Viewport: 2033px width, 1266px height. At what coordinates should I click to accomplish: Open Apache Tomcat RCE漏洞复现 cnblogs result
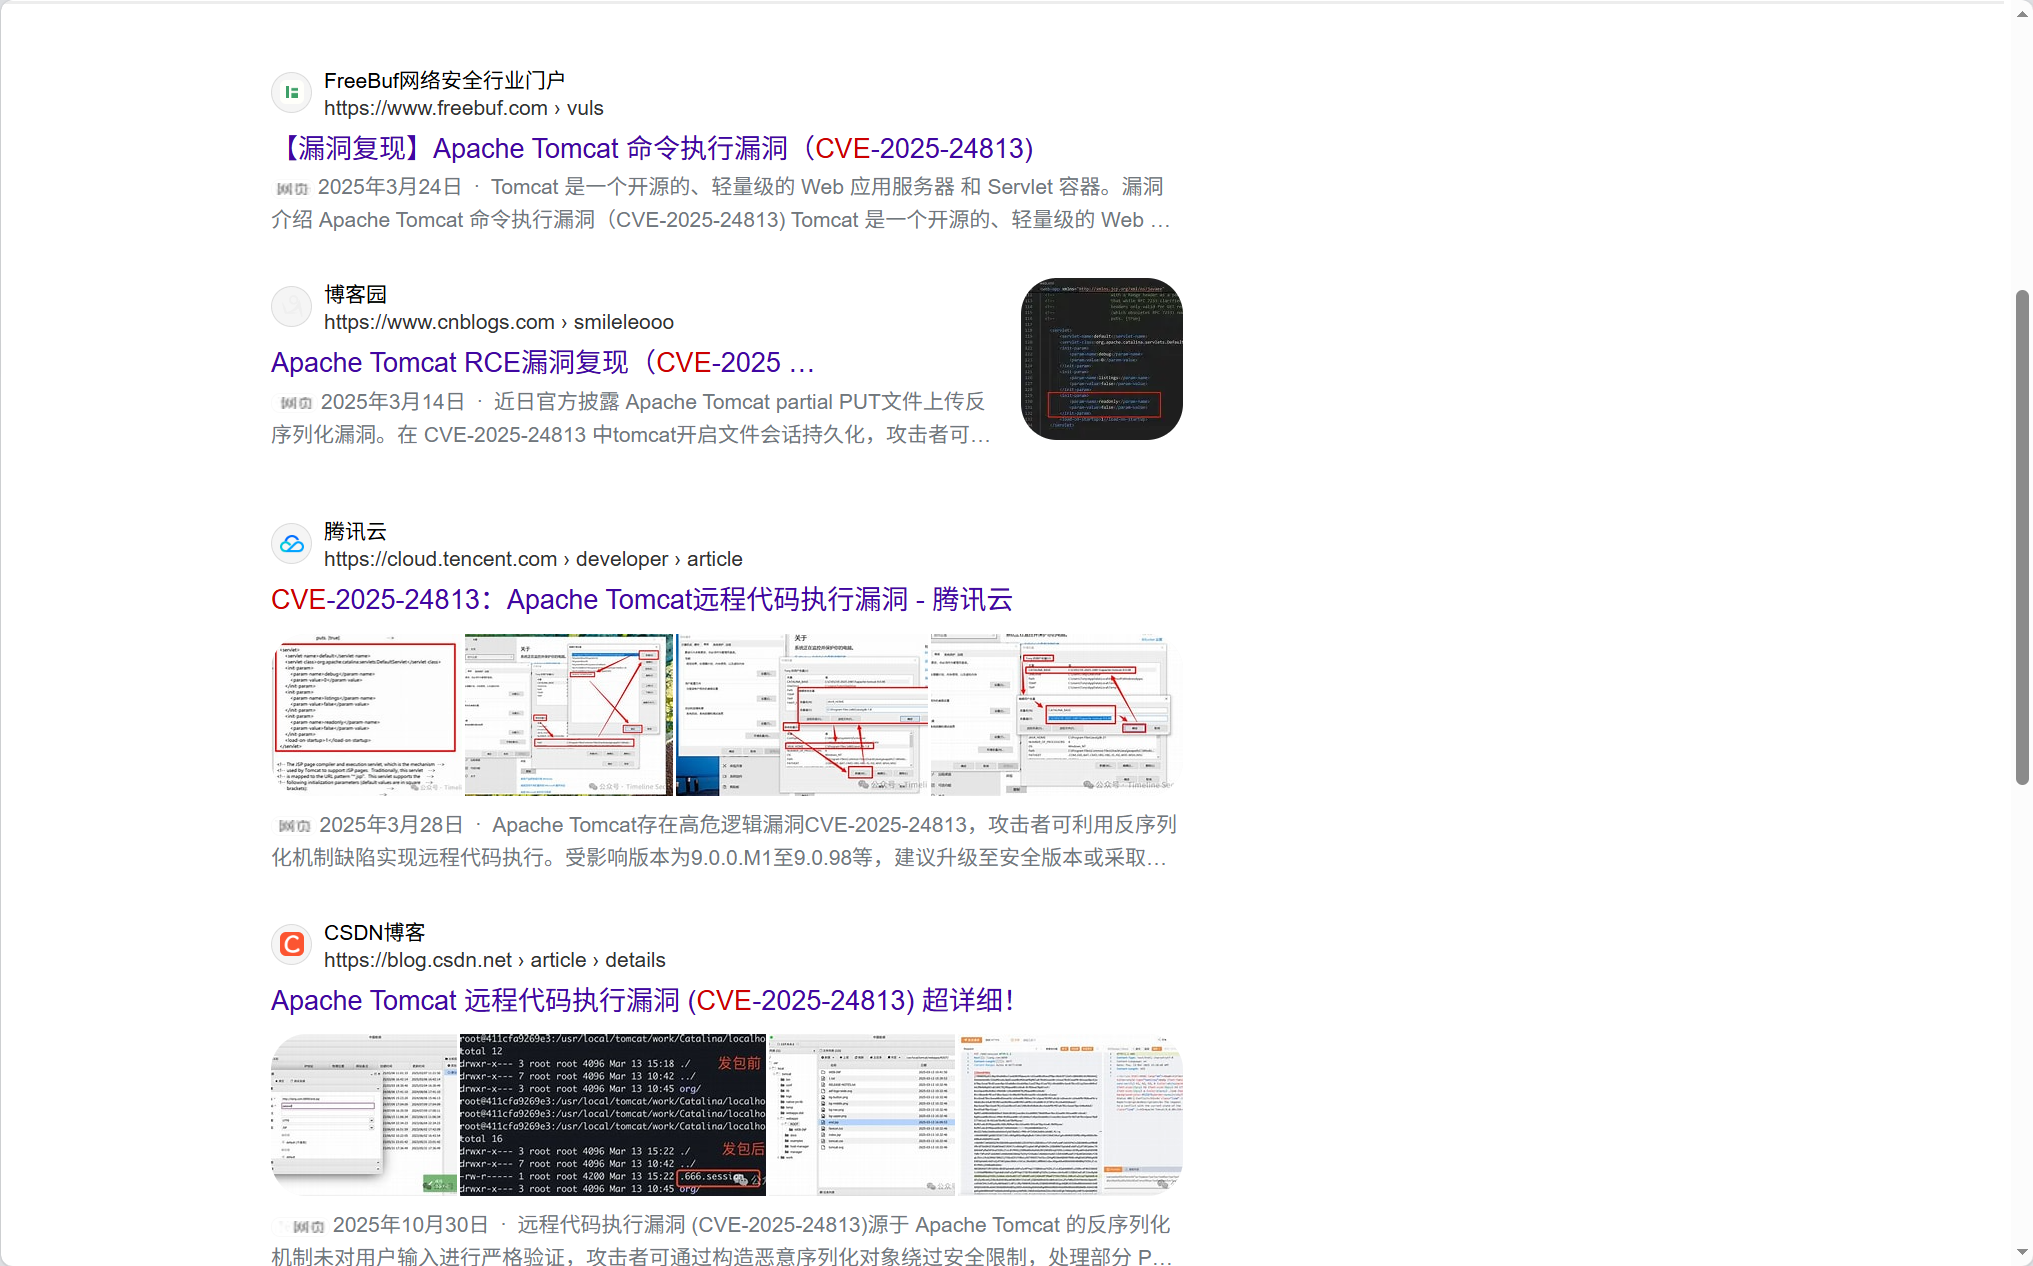[543, 362]
